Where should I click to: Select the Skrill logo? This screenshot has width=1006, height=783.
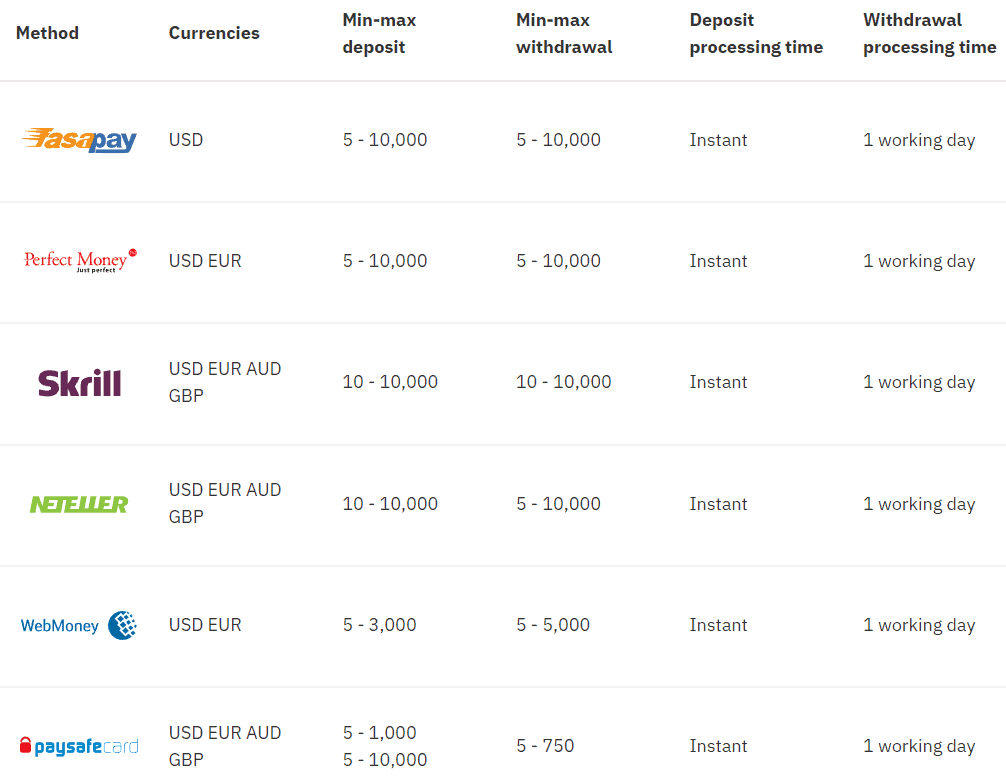(x=80, y=383)
